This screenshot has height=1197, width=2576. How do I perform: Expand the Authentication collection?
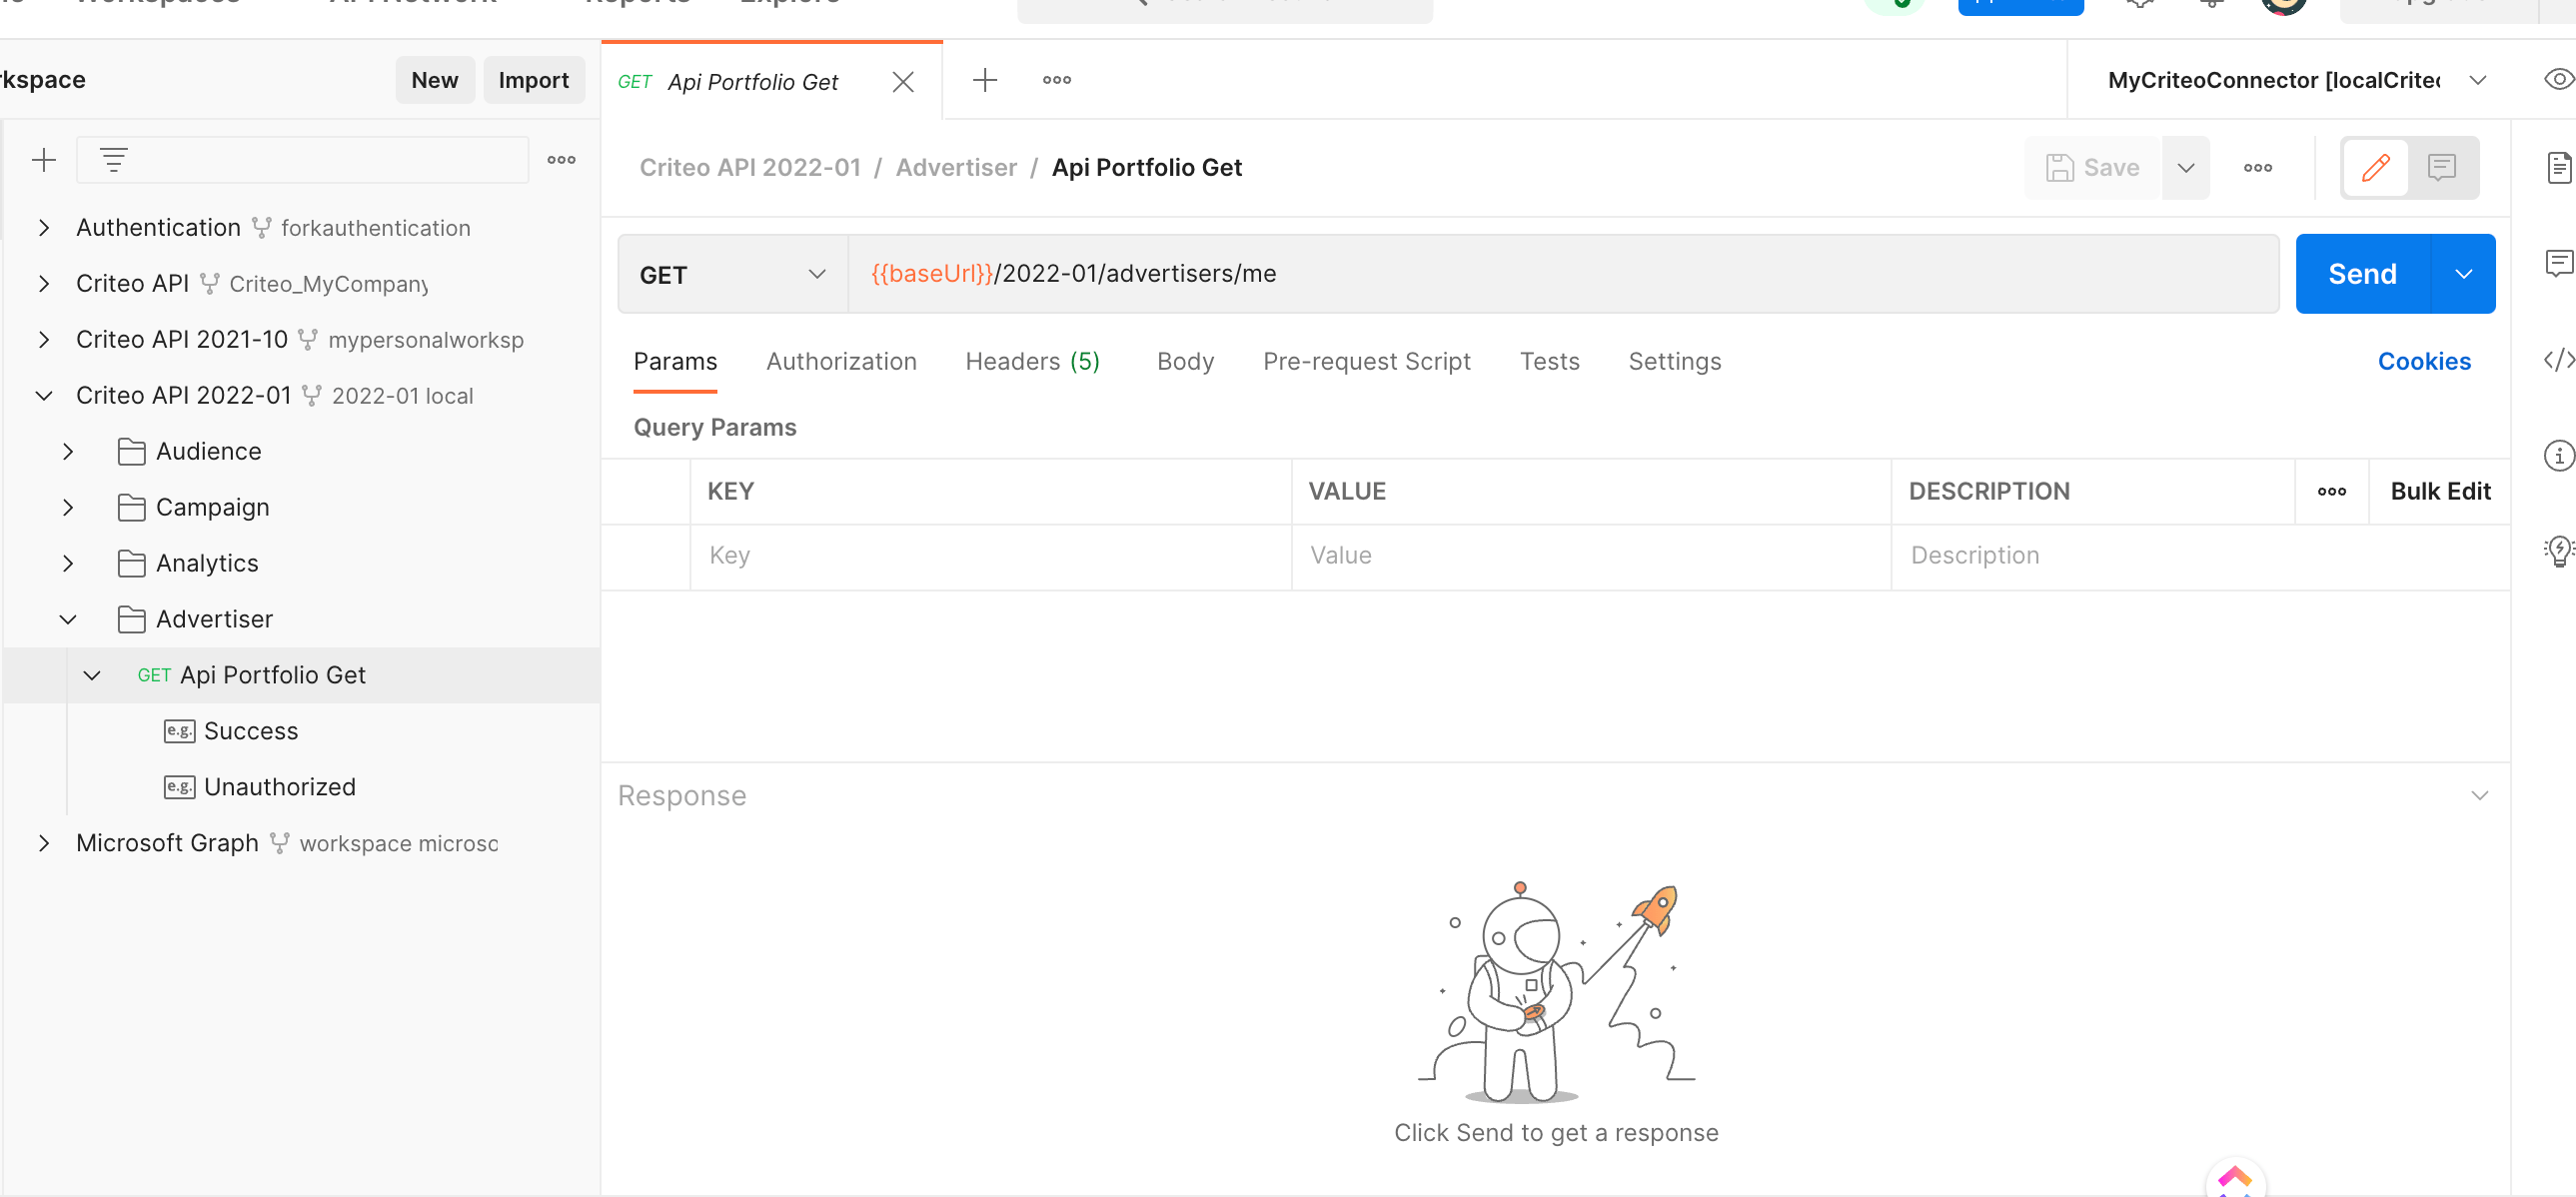[x=43, y=228]
